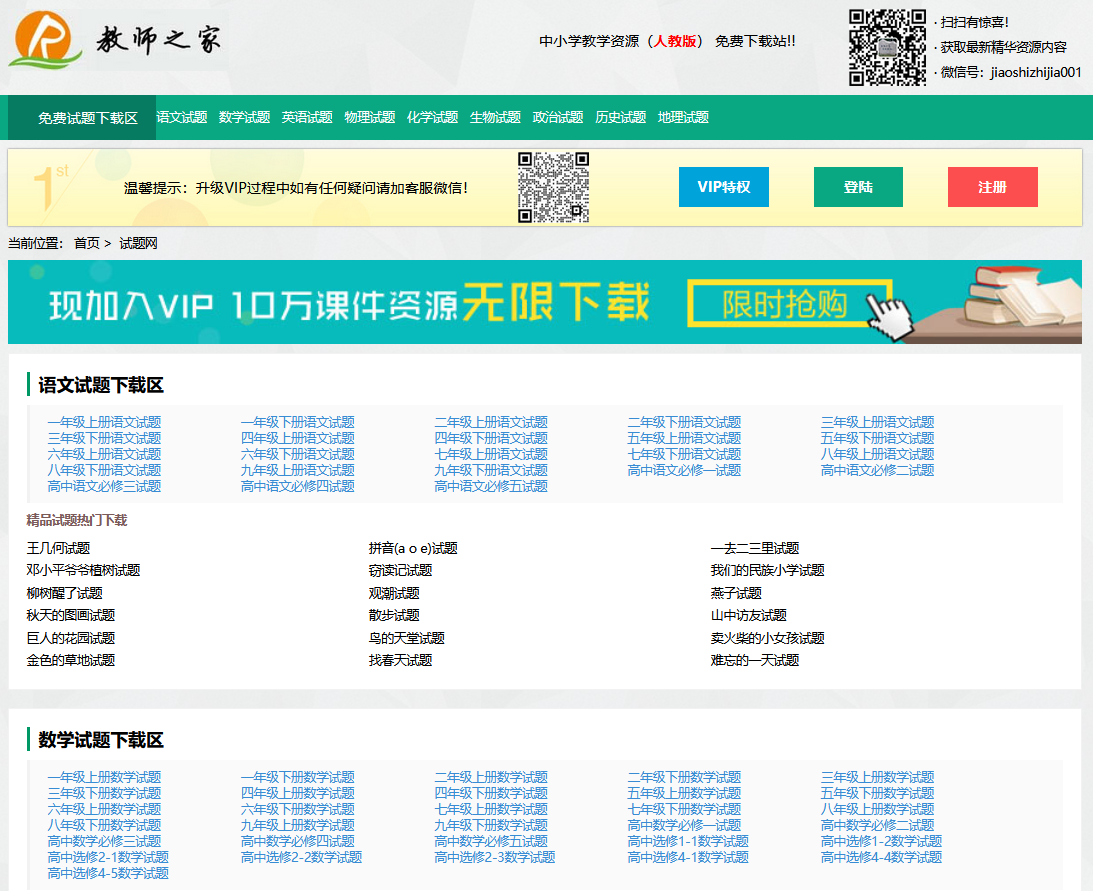Click 试题网 breadcrumb link

[138, 243]
